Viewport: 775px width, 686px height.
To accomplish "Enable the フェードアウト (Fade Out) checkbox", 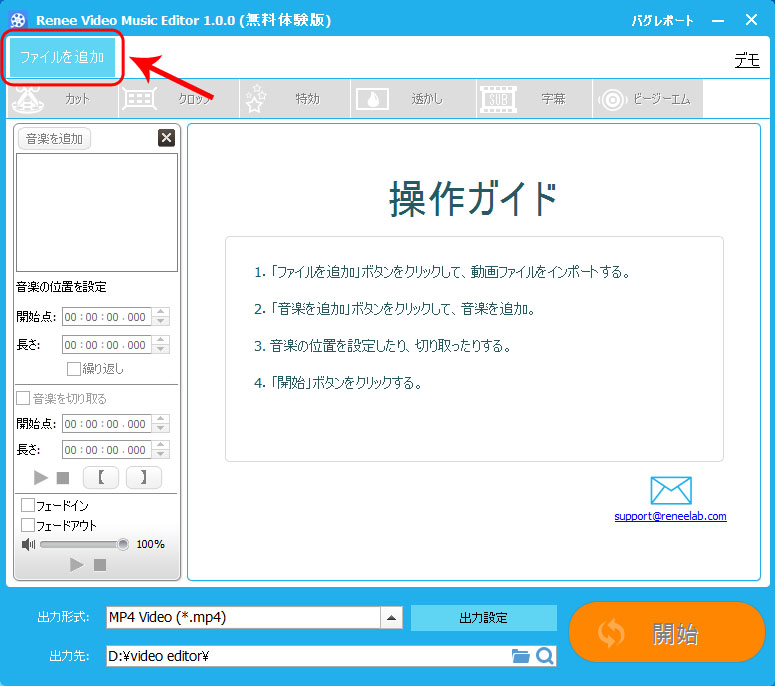I will (x=28, y=525).
